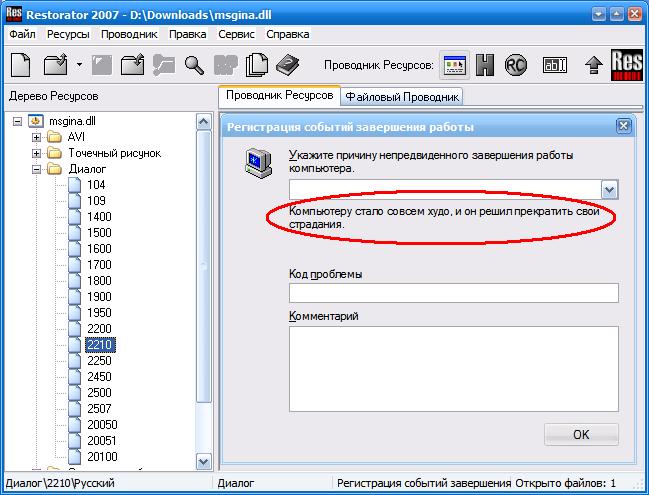This screenshot has height=495, width=649.
Task: Click the Restorator title bar app icon
Action: coord(14,14)
